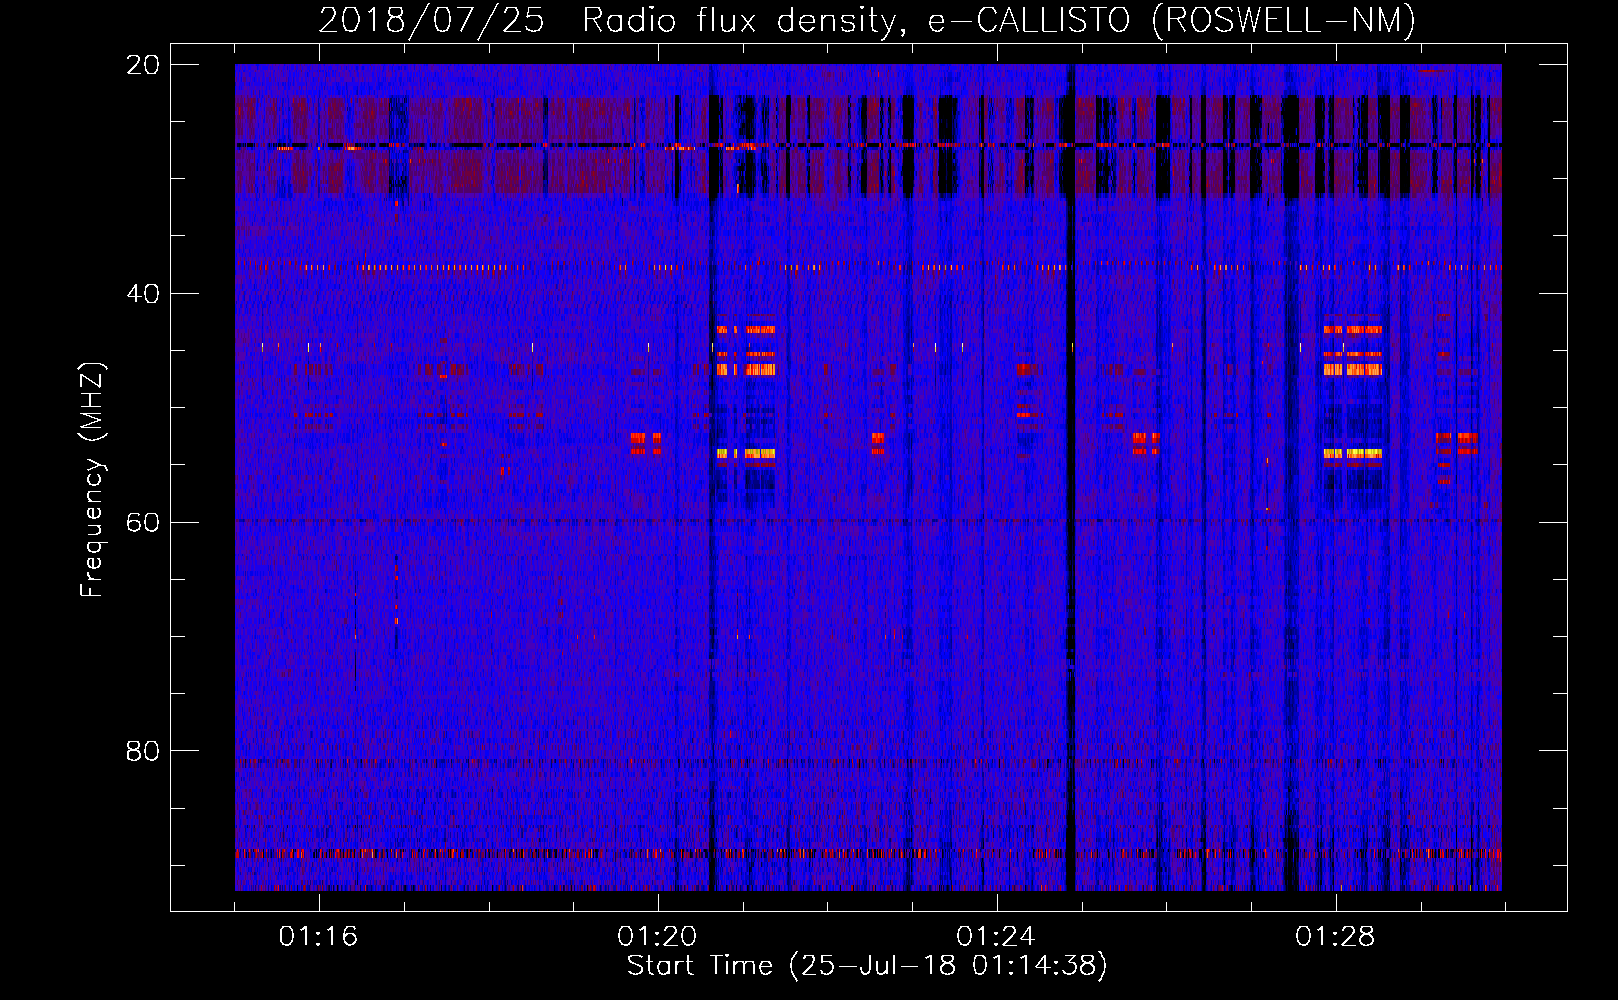Click the plot title '2018/07/25 Radio flux density'
The height and width of the screenshot is (1000, 1618).
pos(866,21)
